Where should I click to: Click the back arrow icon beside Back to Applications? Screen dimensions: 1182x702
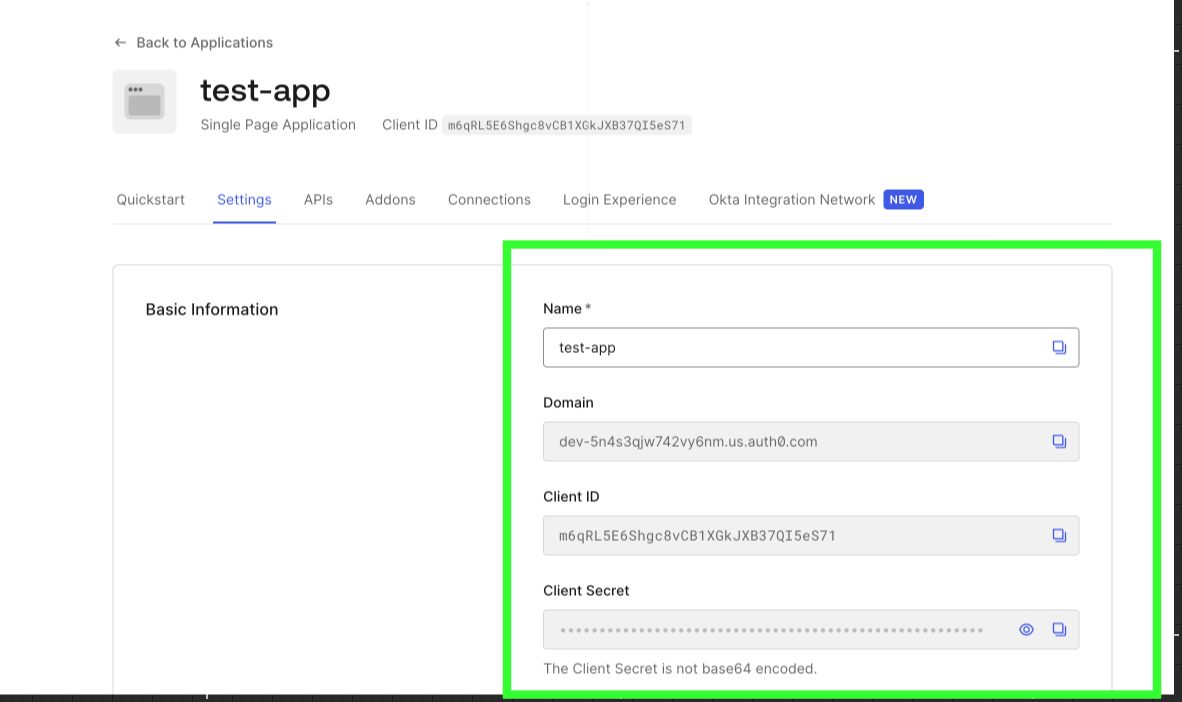tap(120, 43)
